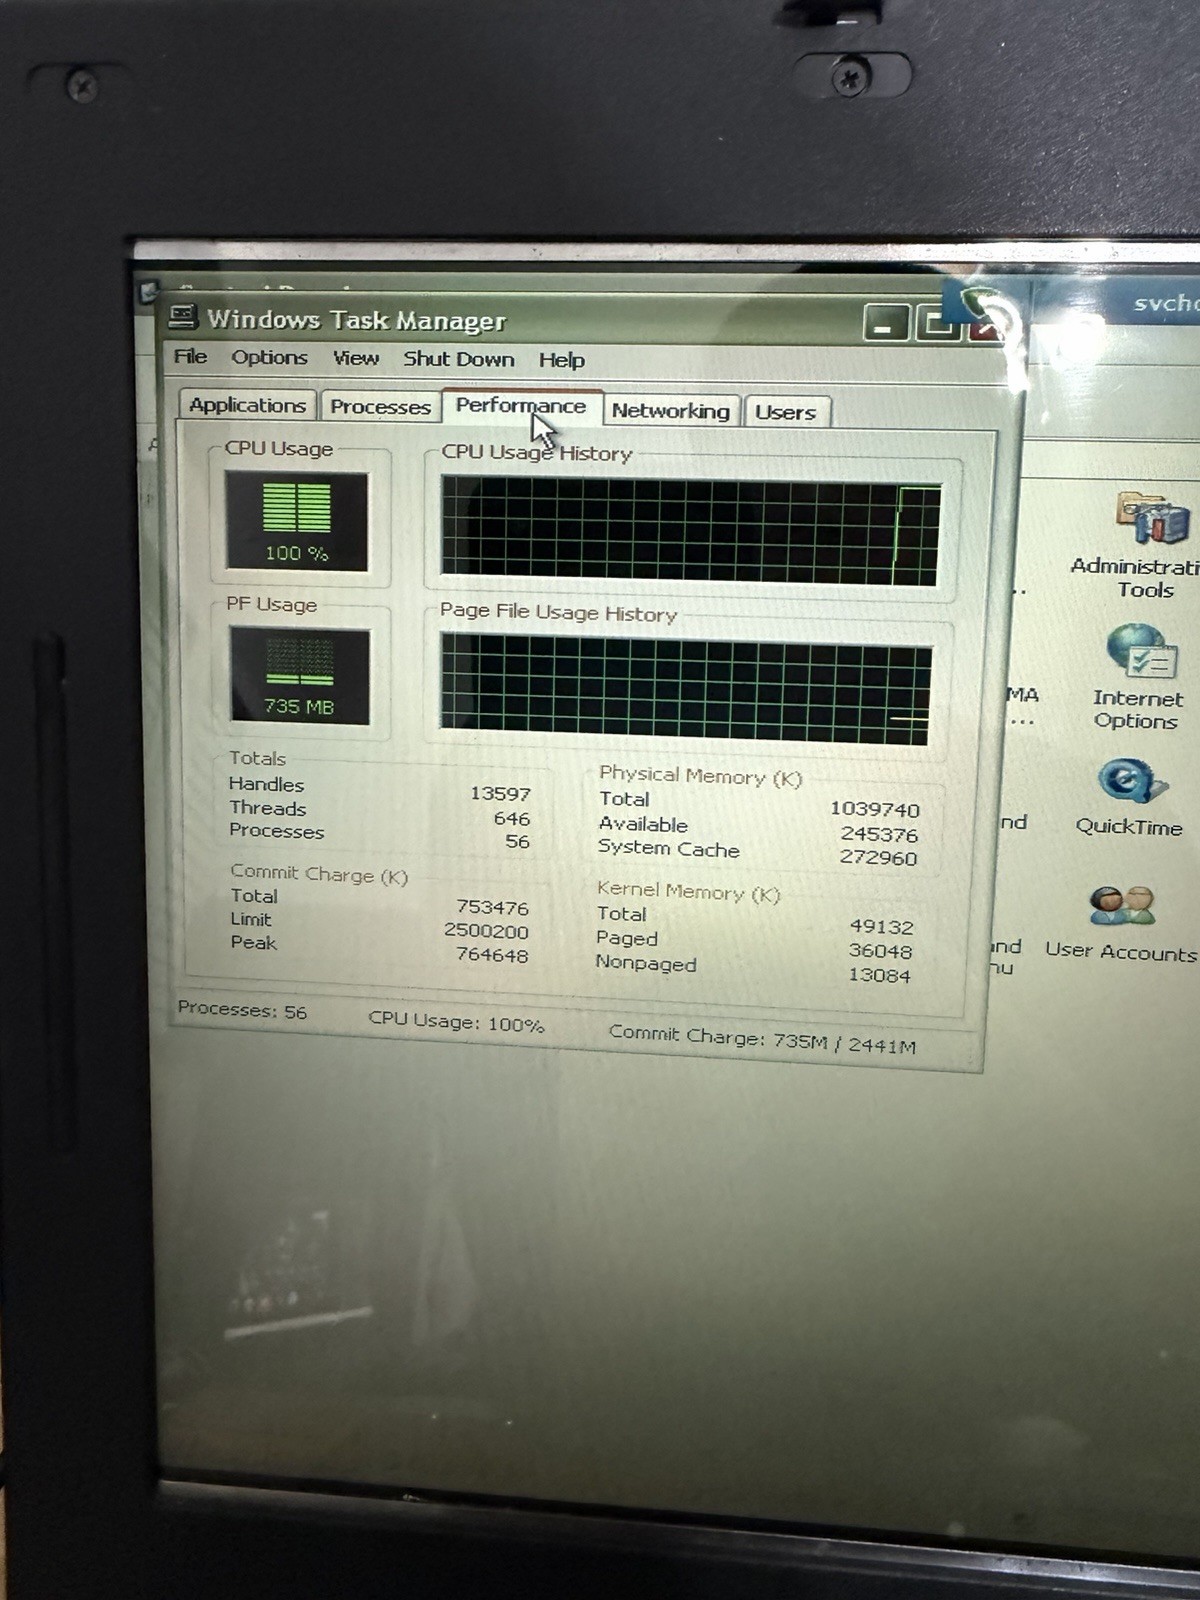Click the CPU Usage History graph
This screenshot has height=1600, width=1200.
[691, 531]
